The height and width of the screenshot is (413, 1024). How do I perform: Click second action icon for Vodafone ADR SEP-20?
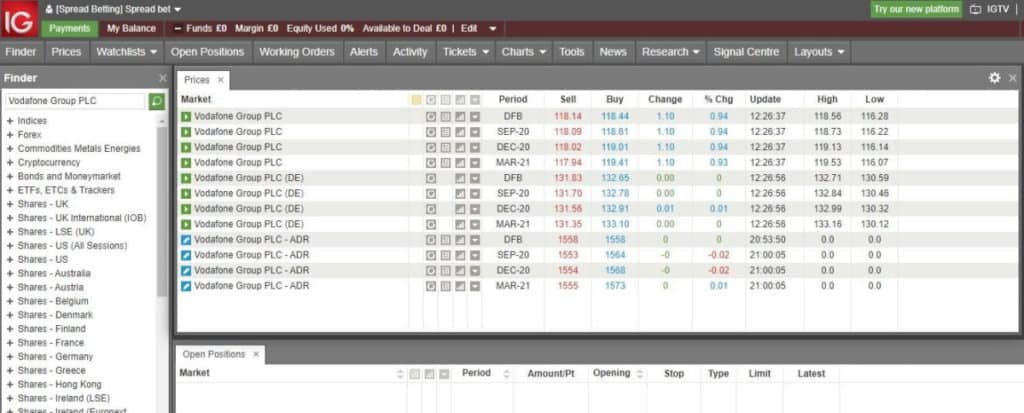[x=445, y=255]
